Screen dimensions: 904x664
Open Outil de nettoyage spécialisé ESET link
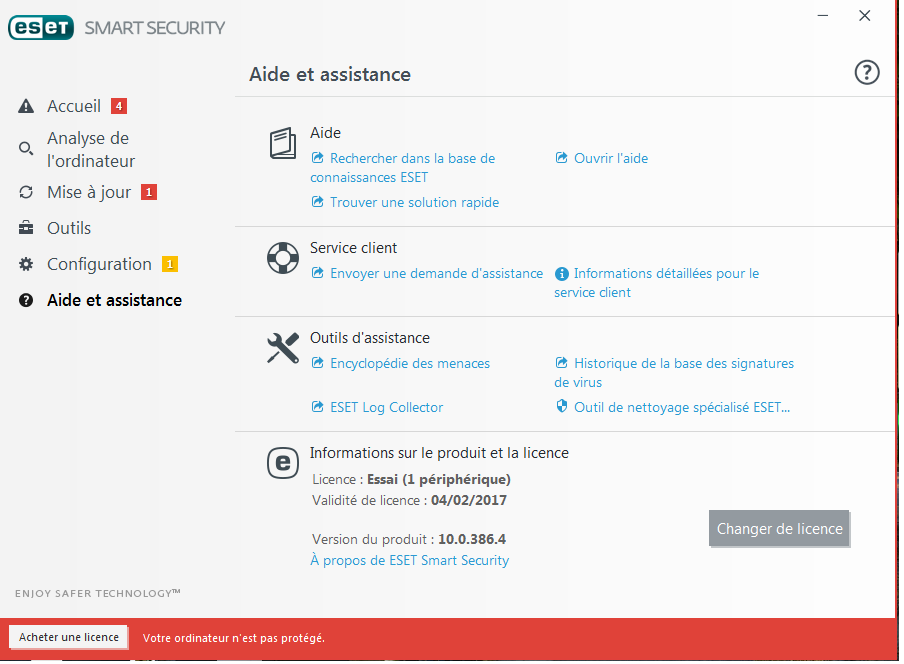click(x=682, y=408)
